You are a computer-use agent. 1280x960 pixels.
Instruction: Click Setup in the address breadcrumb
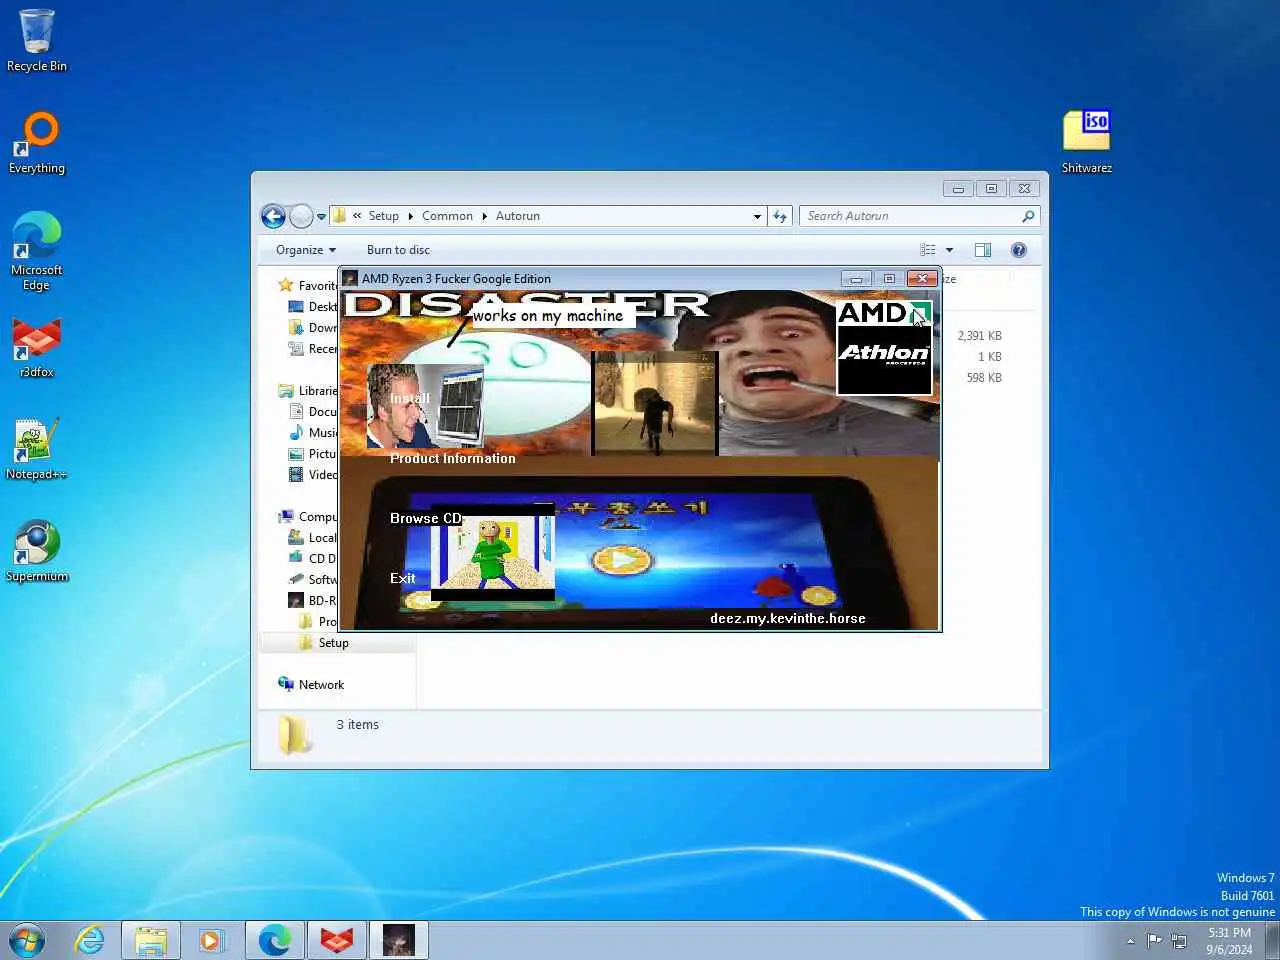pos(383,216)
